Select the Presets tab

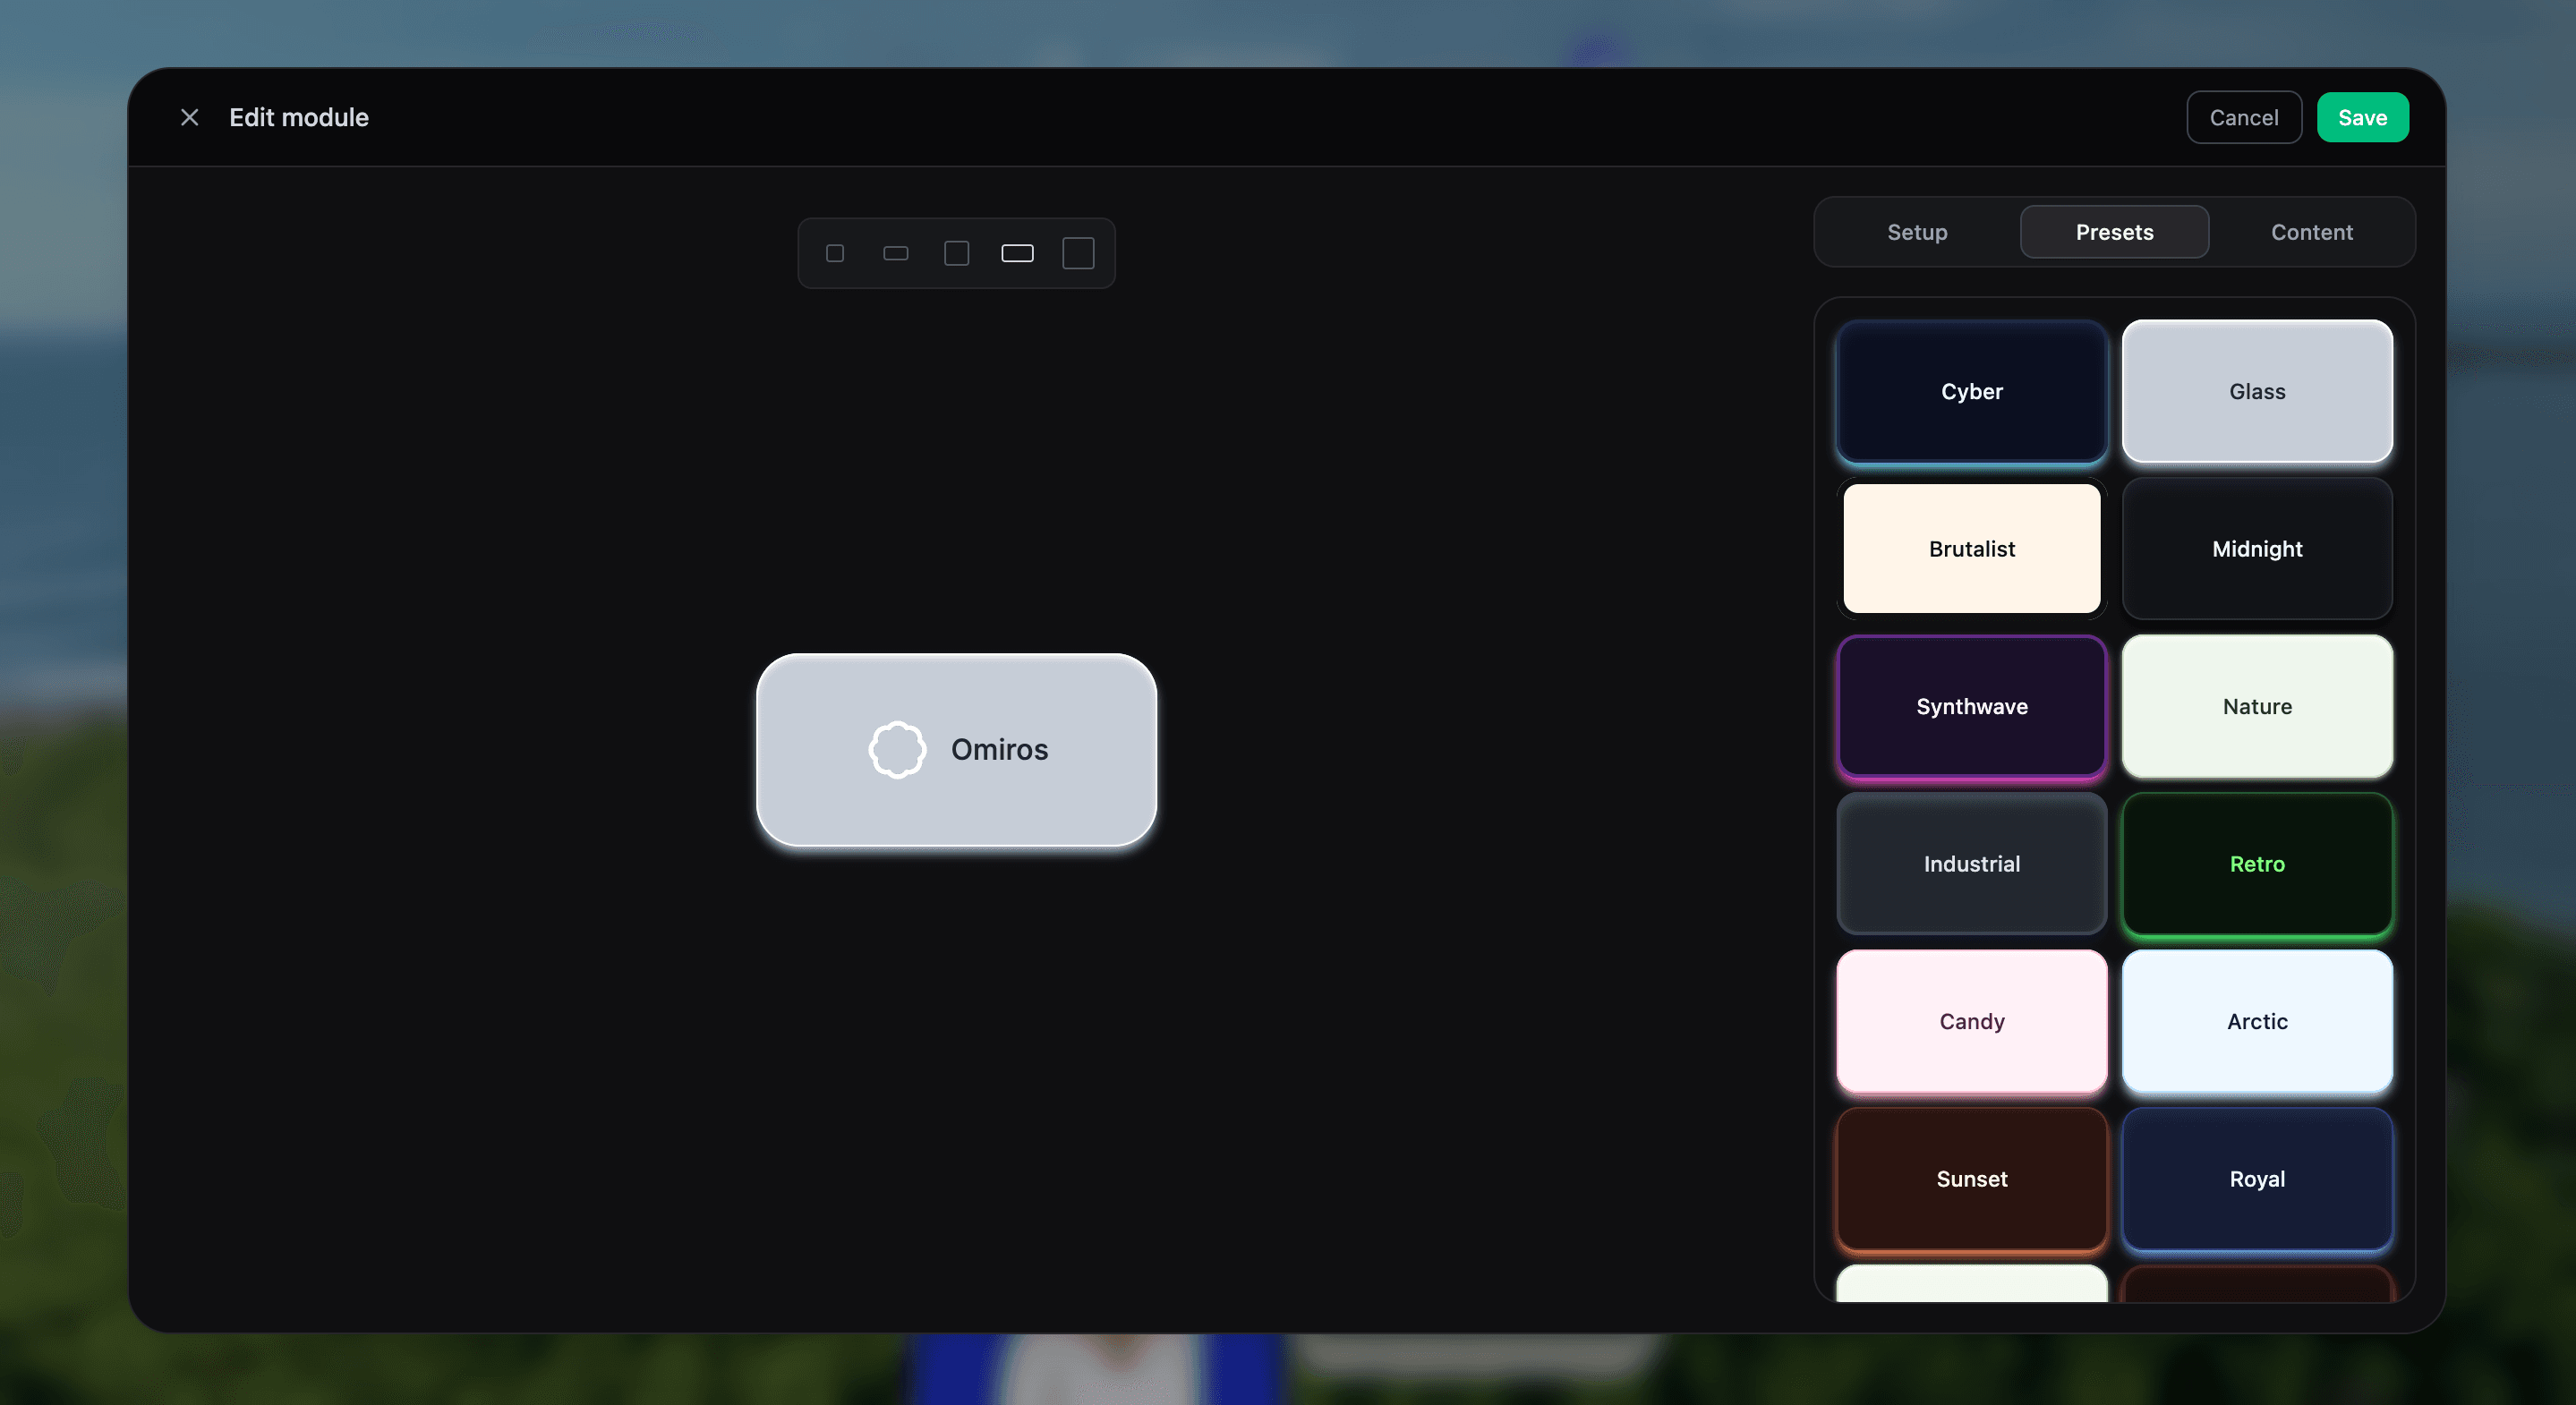[2114, 232]
